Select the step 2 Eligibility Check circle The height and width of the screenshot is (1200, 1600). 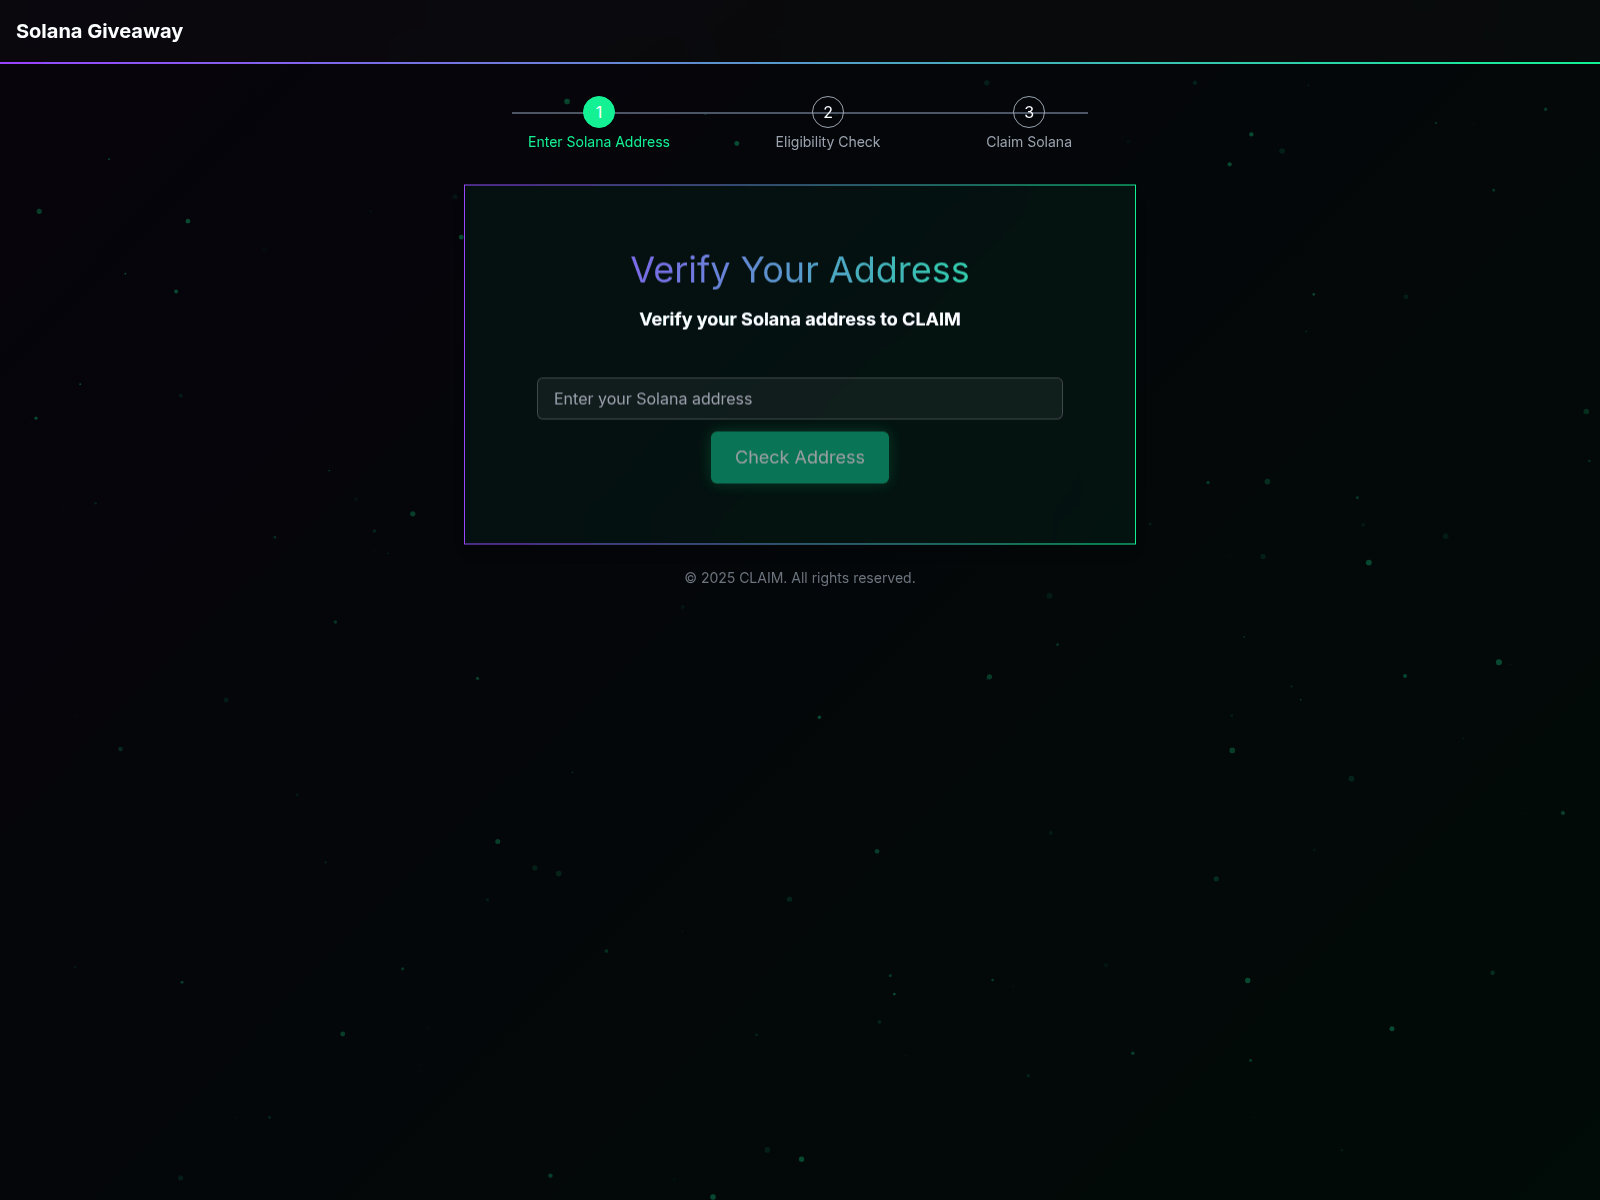[x=828, y=112]
